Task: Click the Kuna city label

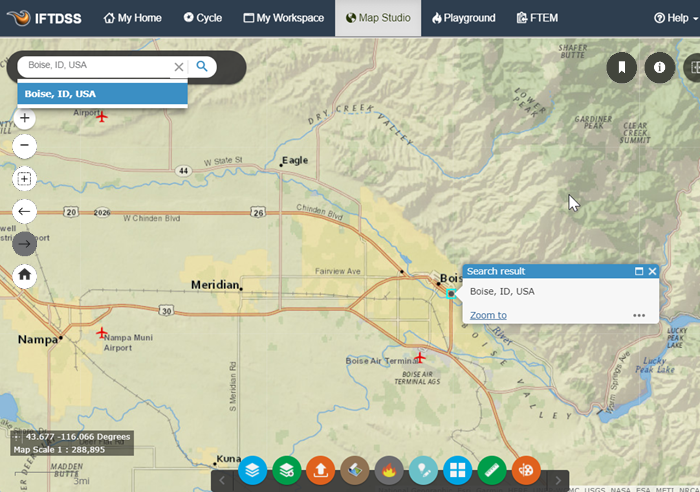Action: [x=229, y=459]
